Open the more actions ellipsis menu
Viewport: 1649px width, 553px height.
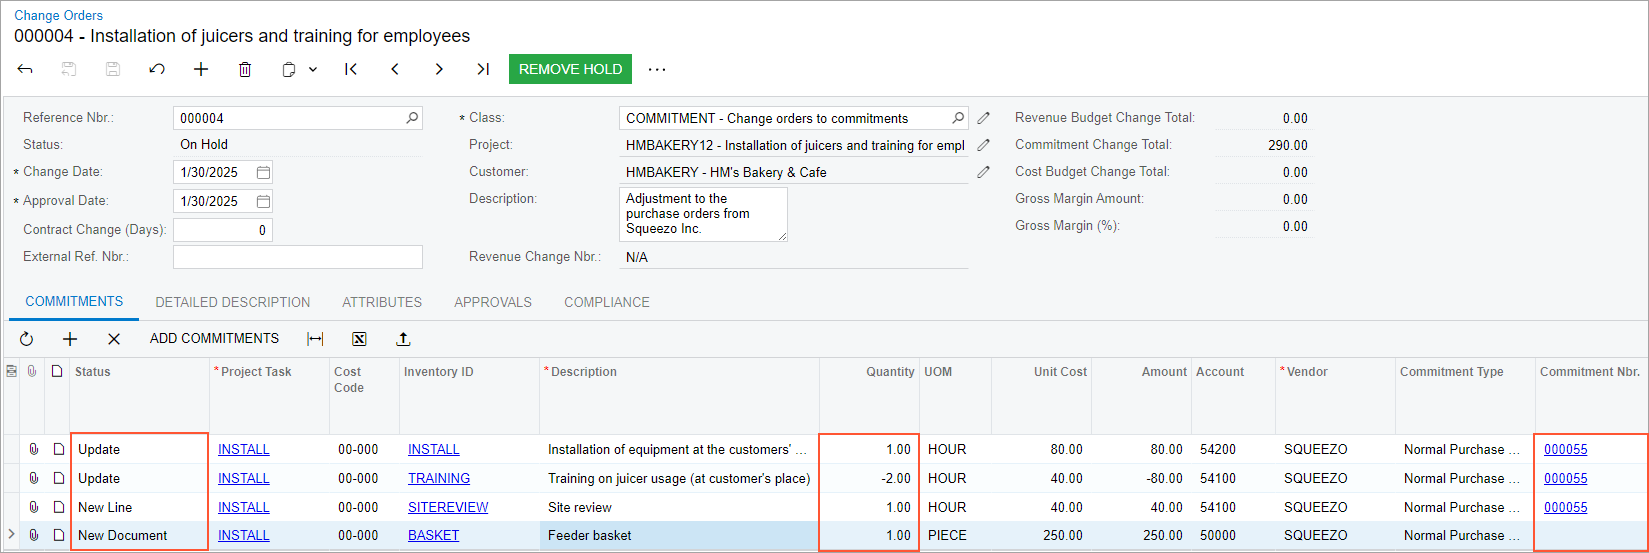656,69
